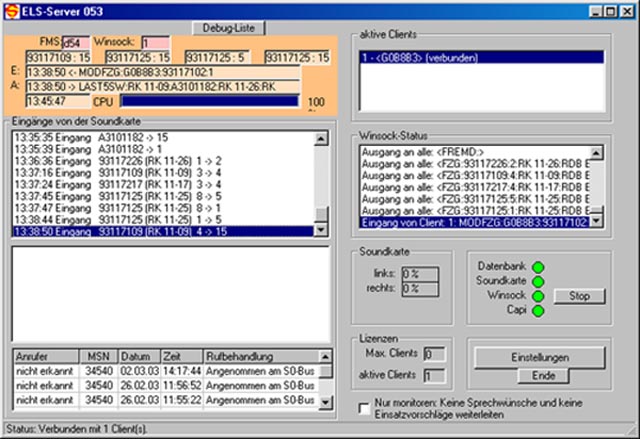
Task: Click the ELS-Server app icon in title bar
Action: point(10,10)
